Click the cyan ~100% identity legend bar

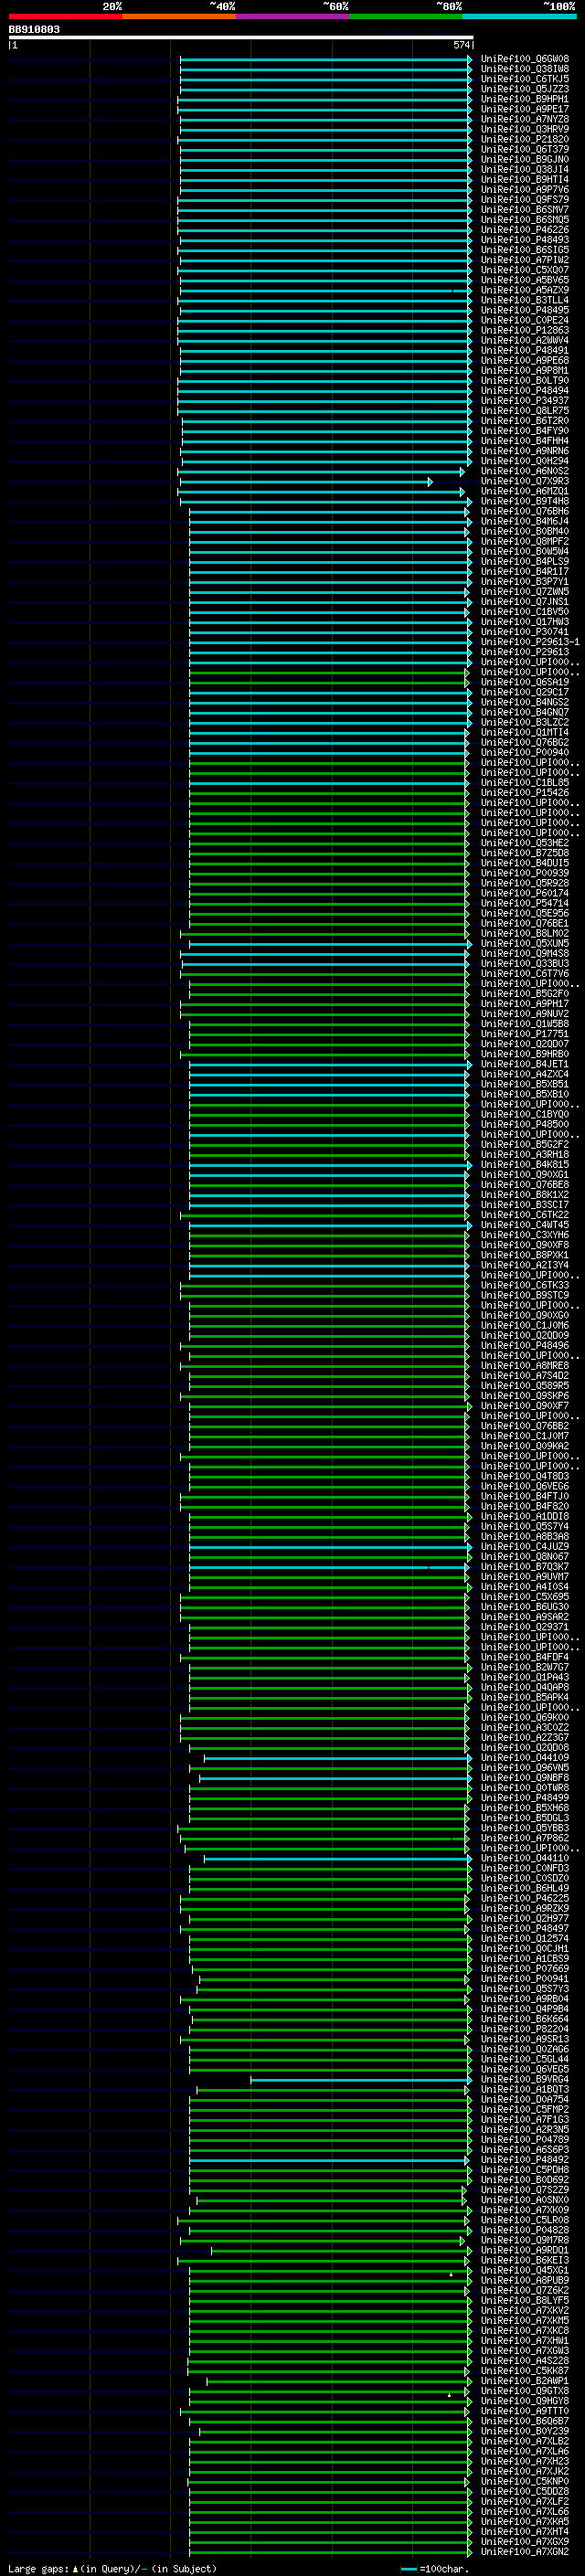click(520, 17)
